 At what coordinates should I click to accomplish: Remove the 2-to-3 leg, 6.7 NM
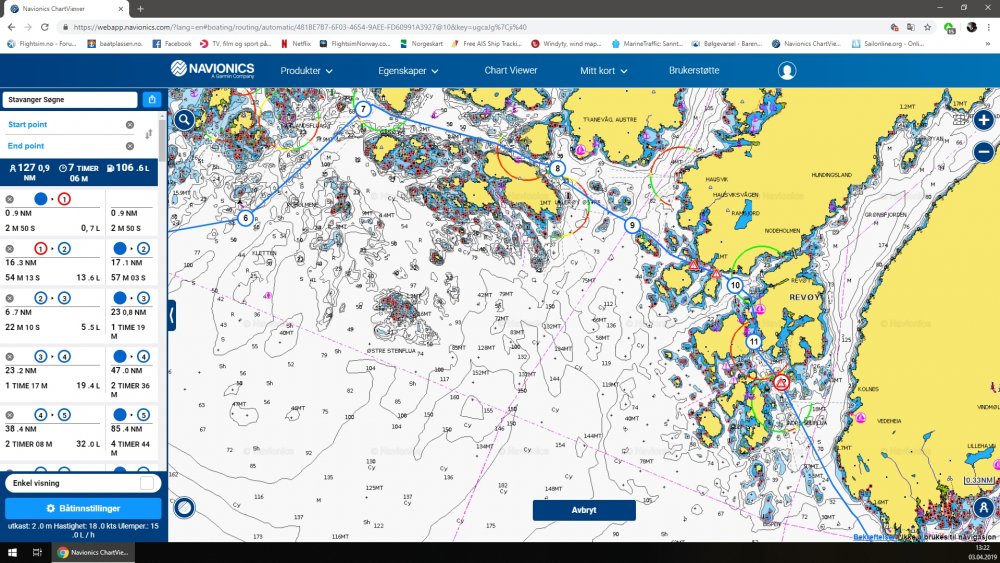coord(10,298)
